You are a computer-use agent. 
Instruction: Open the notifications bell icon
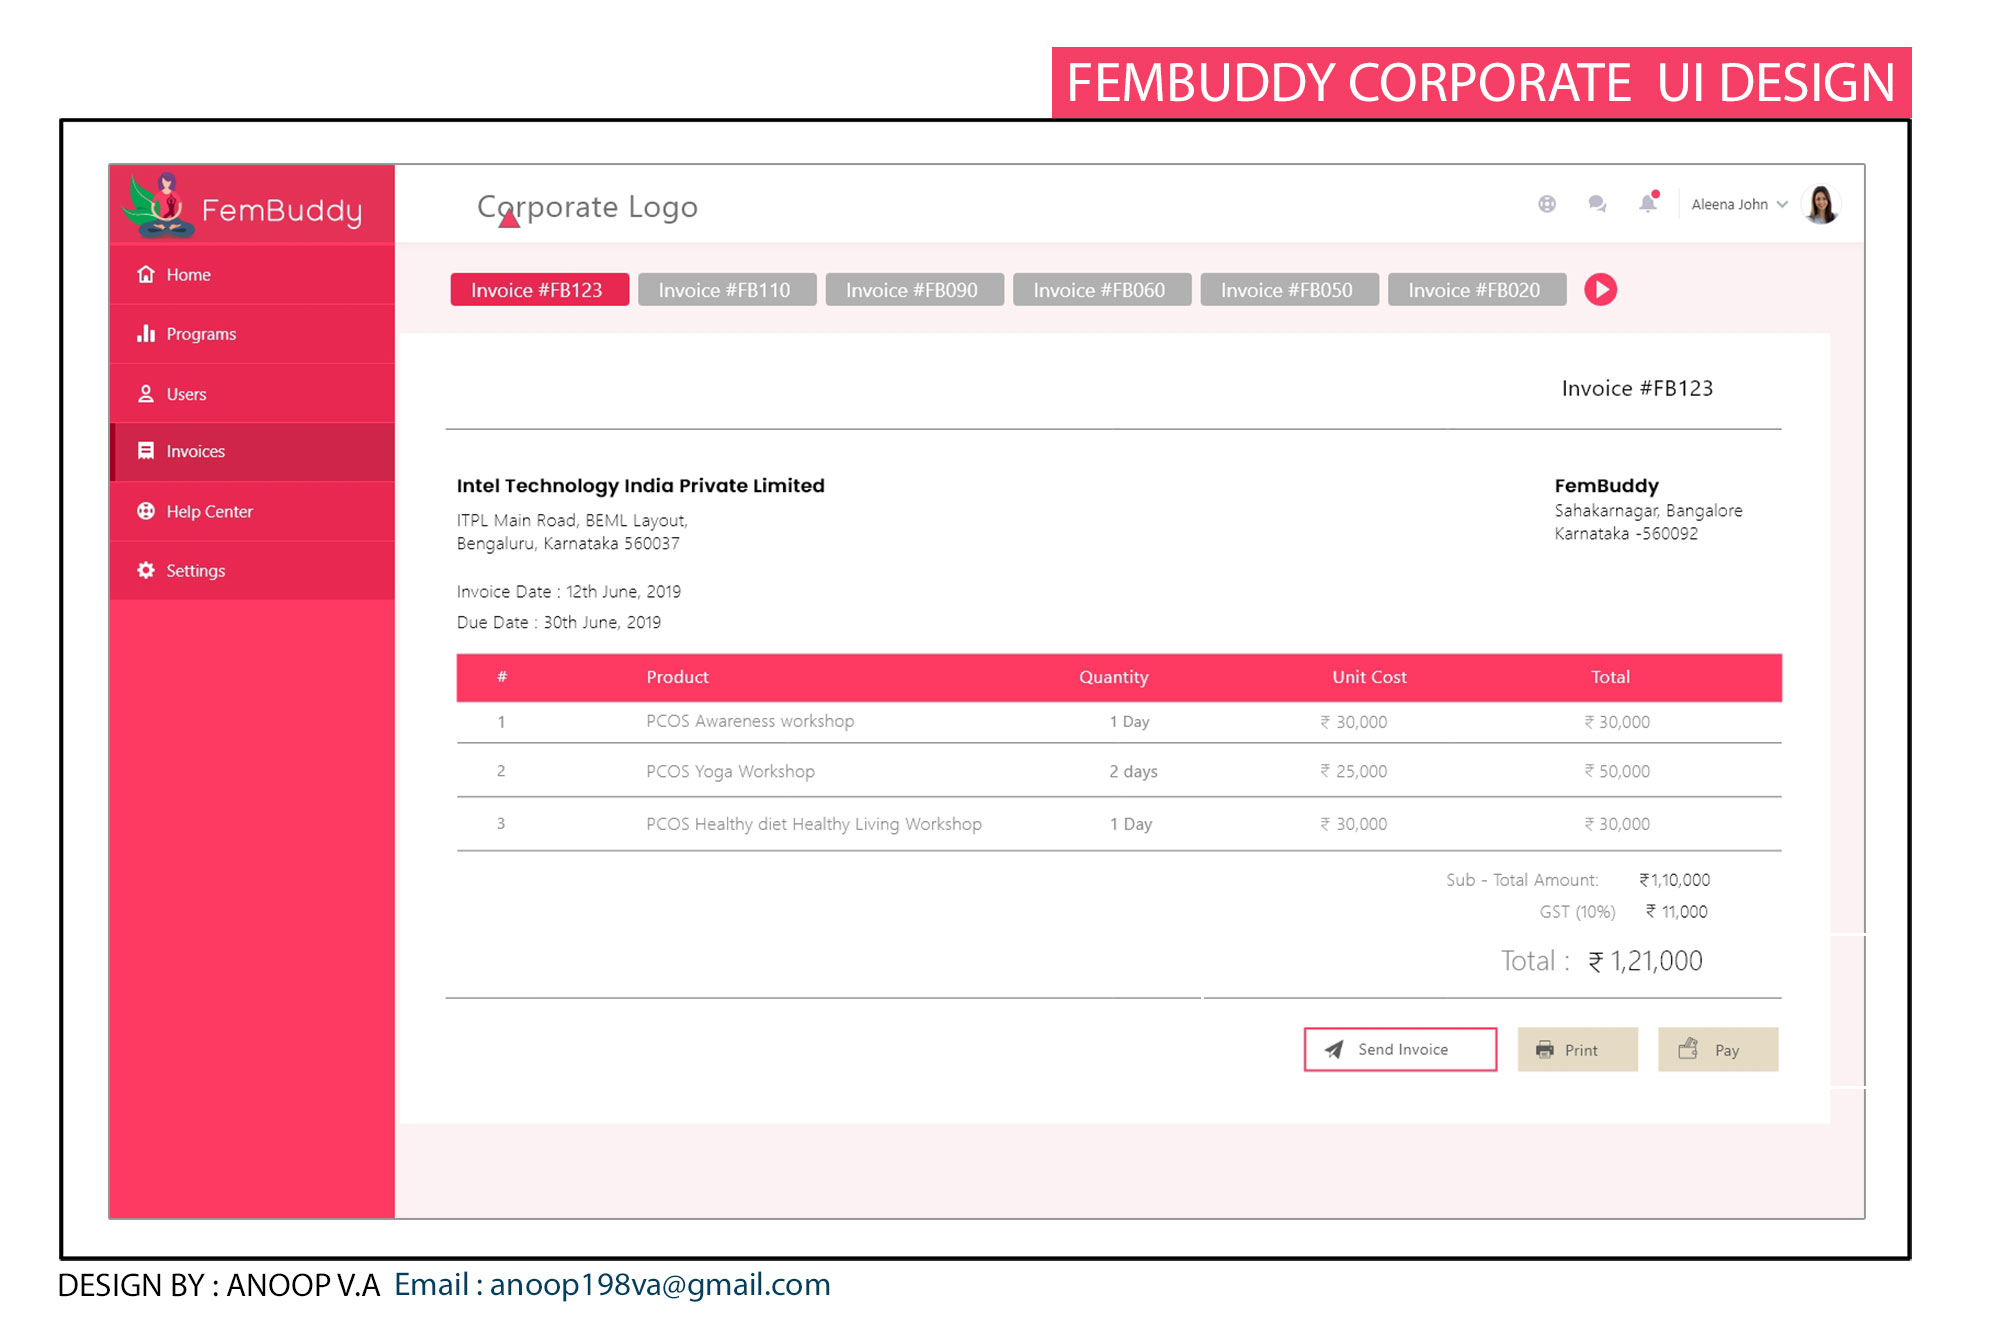(1647, 204)
